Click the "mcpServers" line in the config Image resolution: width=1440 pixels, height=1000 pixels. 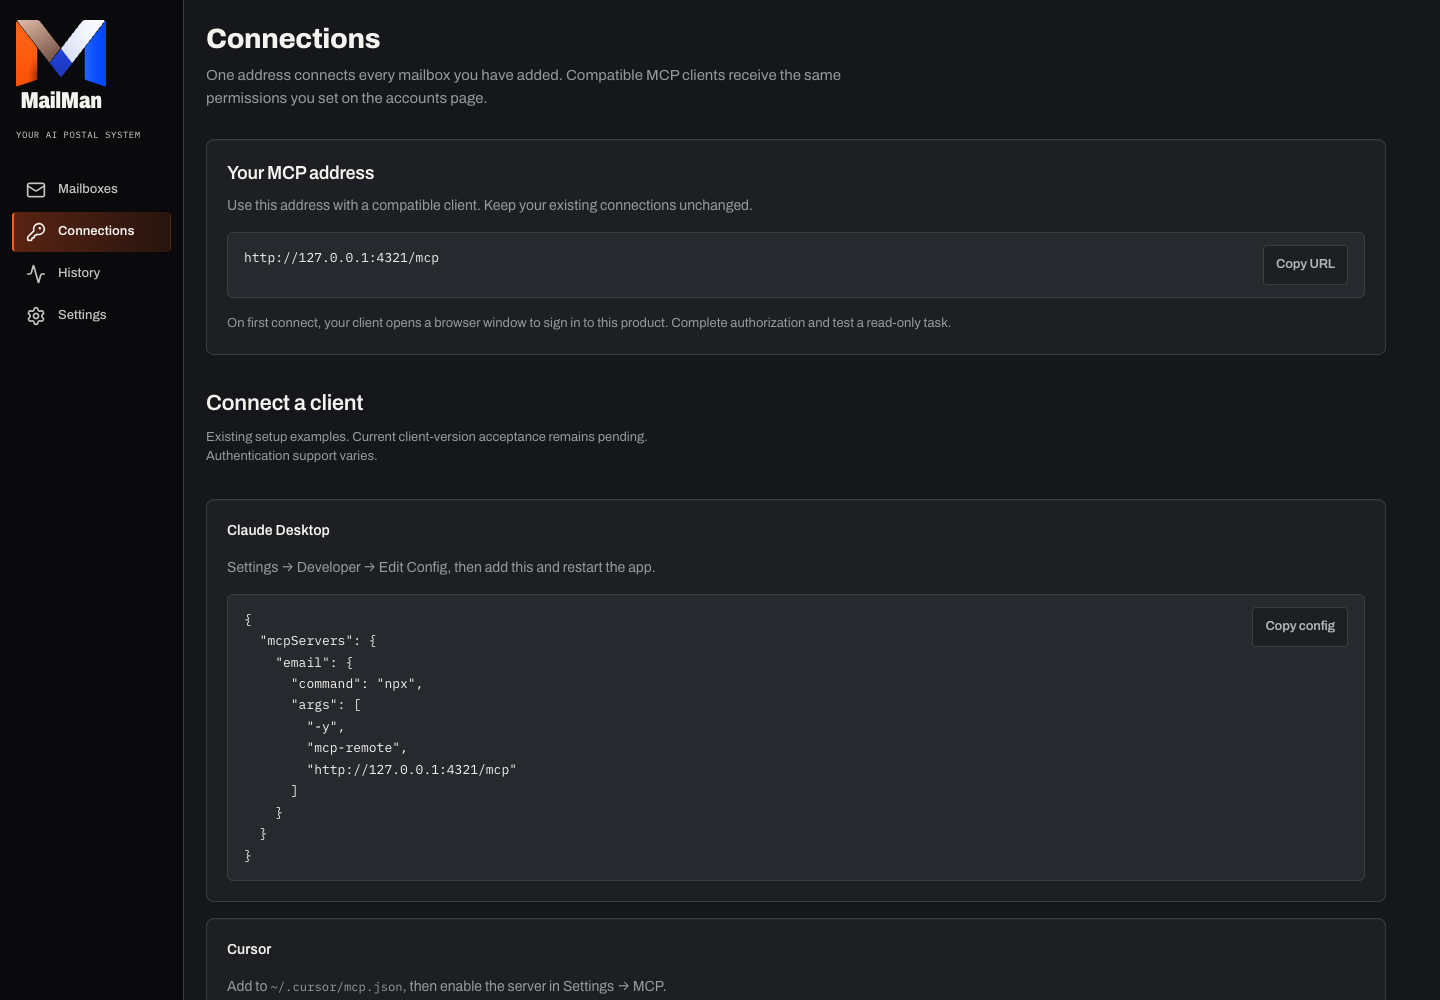click(318, 642)
